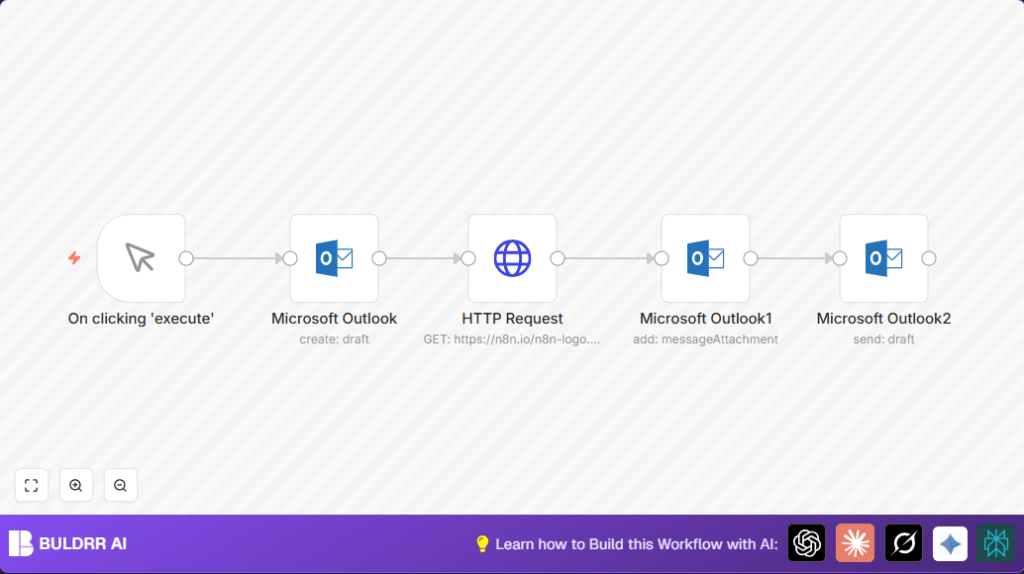Open the black slashed-circle AI icon
1024x574 pixels.
pos(903,543)
